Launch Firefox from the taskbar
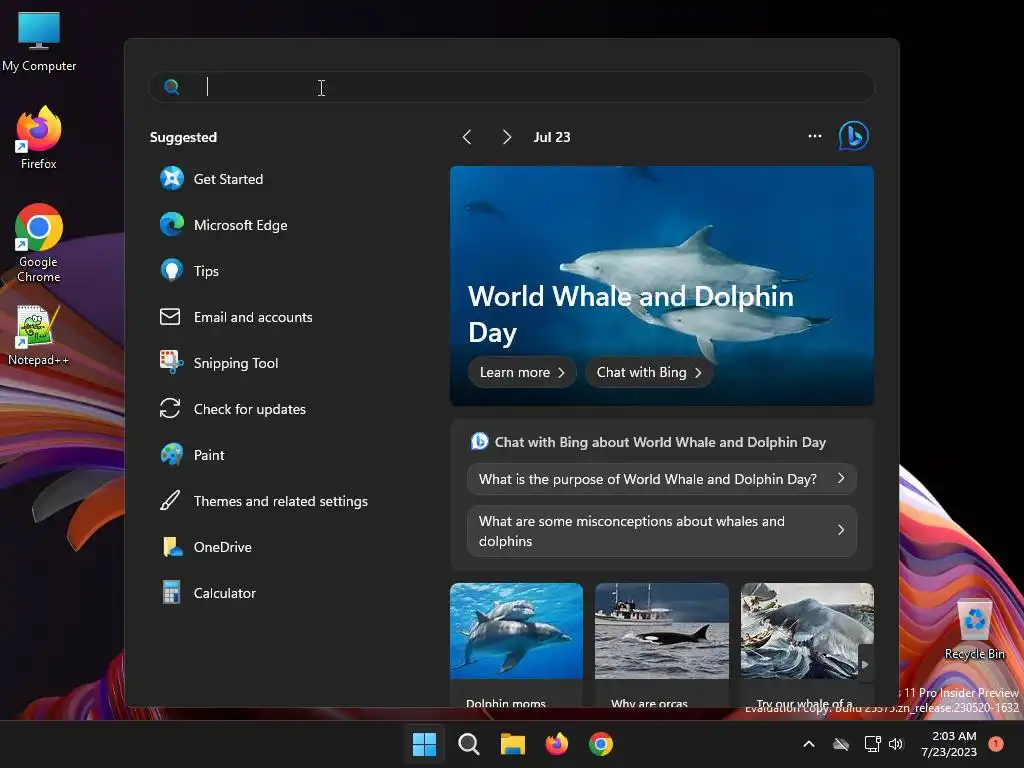 [x=556, y=744]
